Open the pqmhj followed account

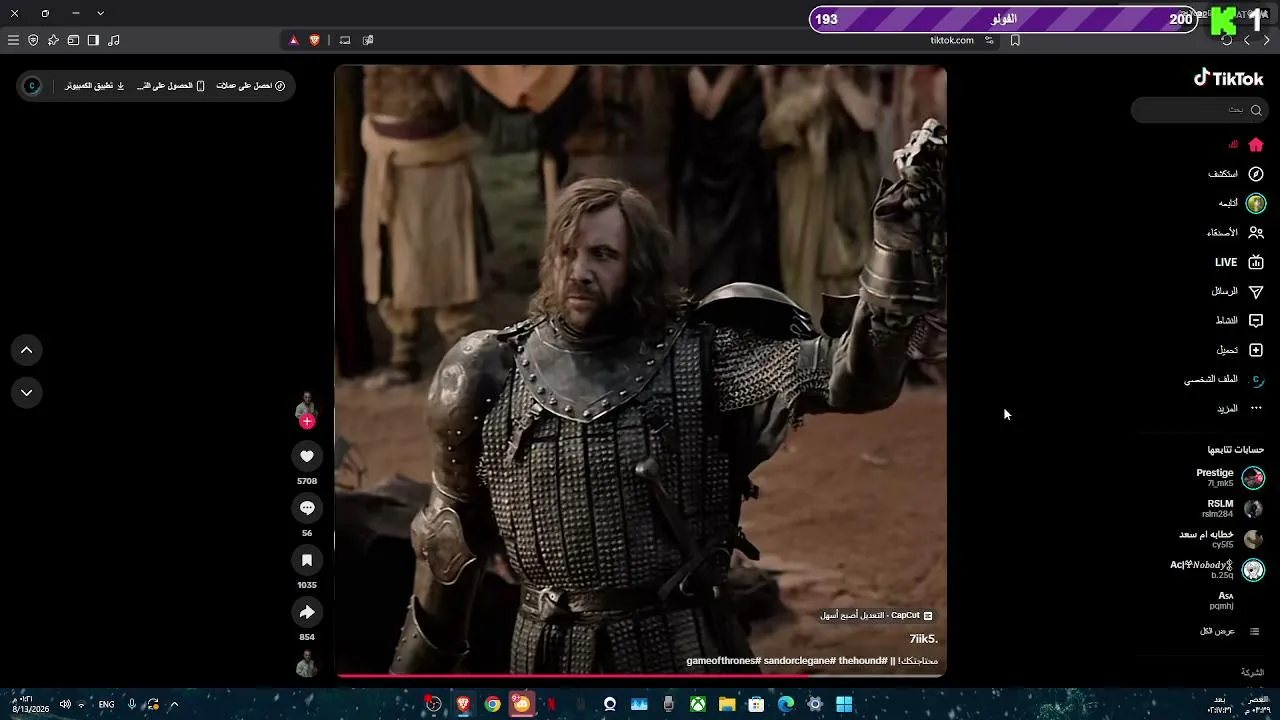1221,600
